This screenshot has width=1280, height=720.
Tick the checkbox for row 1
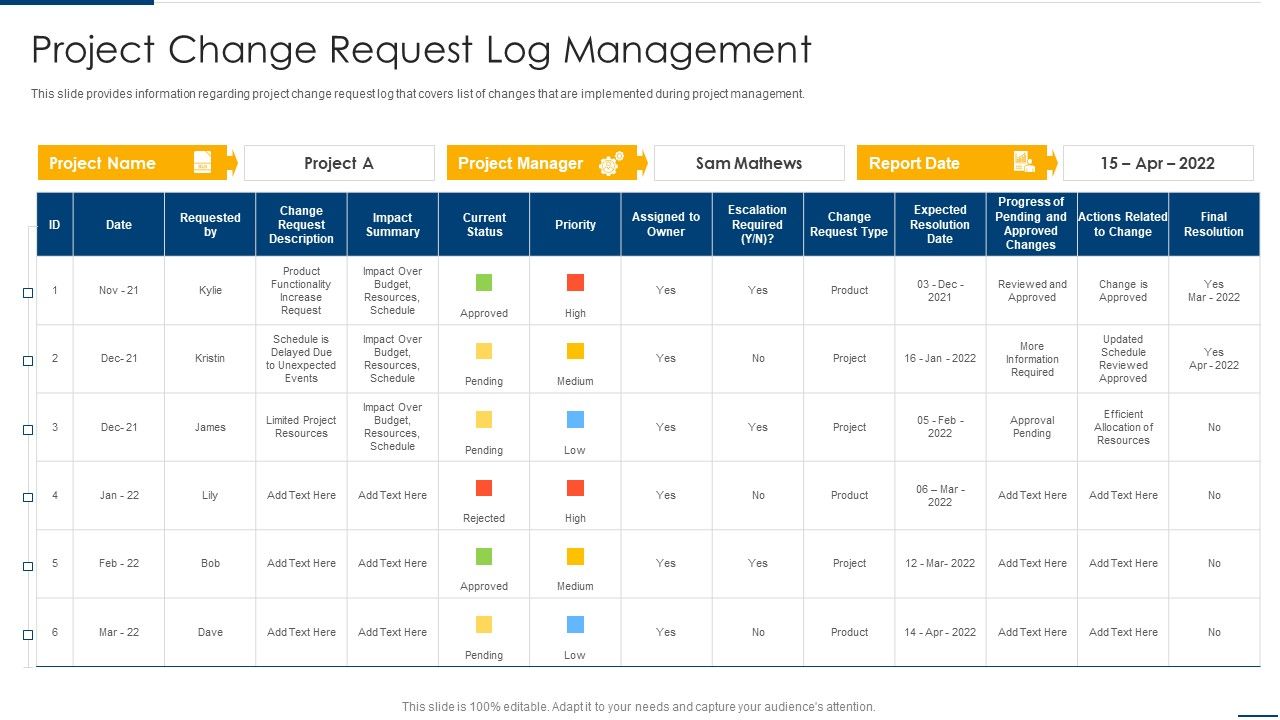(28, 293)
